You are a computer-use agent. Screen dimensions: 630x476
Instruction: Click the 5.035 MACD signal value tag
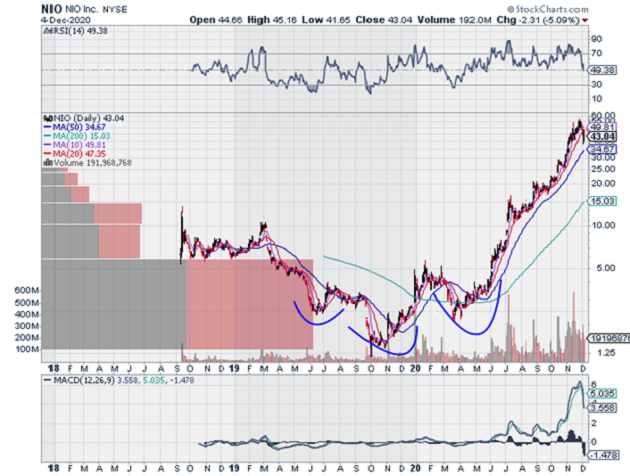tap(602, 394)
